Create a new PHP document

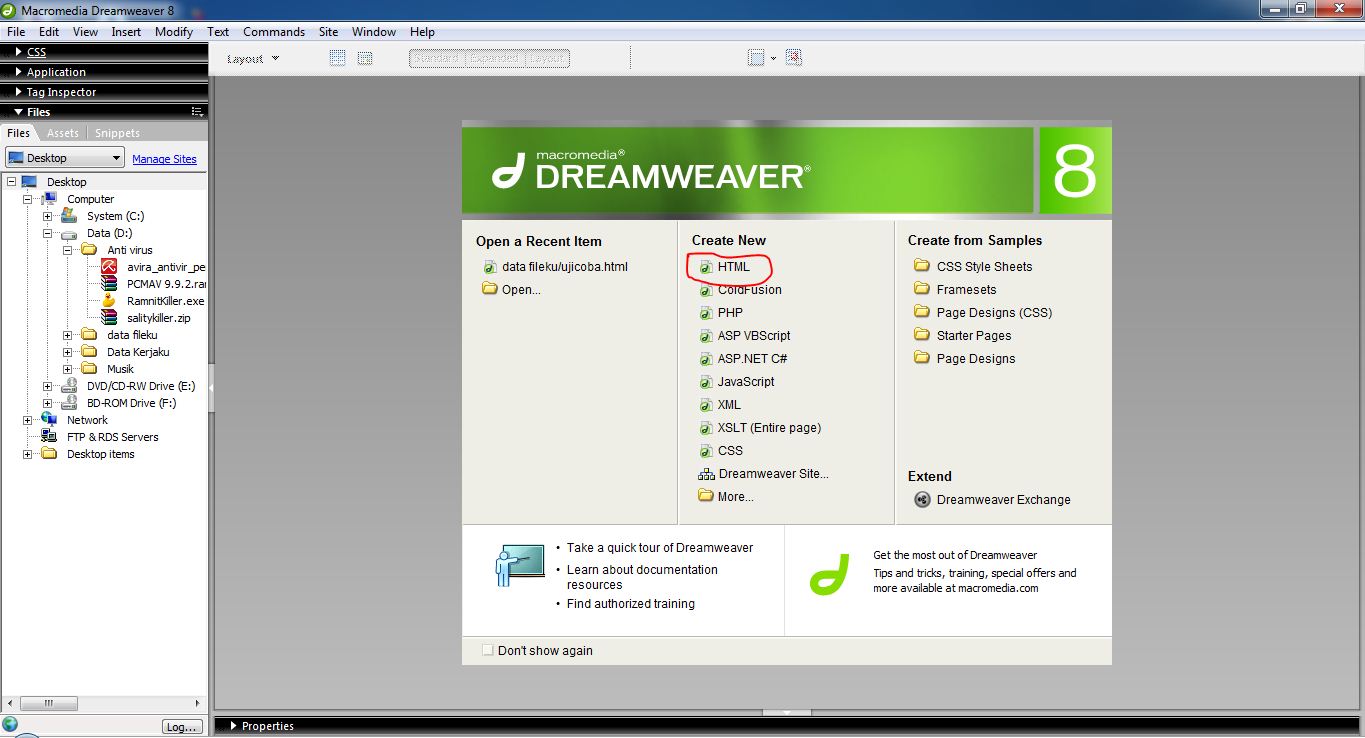(721, 313)
